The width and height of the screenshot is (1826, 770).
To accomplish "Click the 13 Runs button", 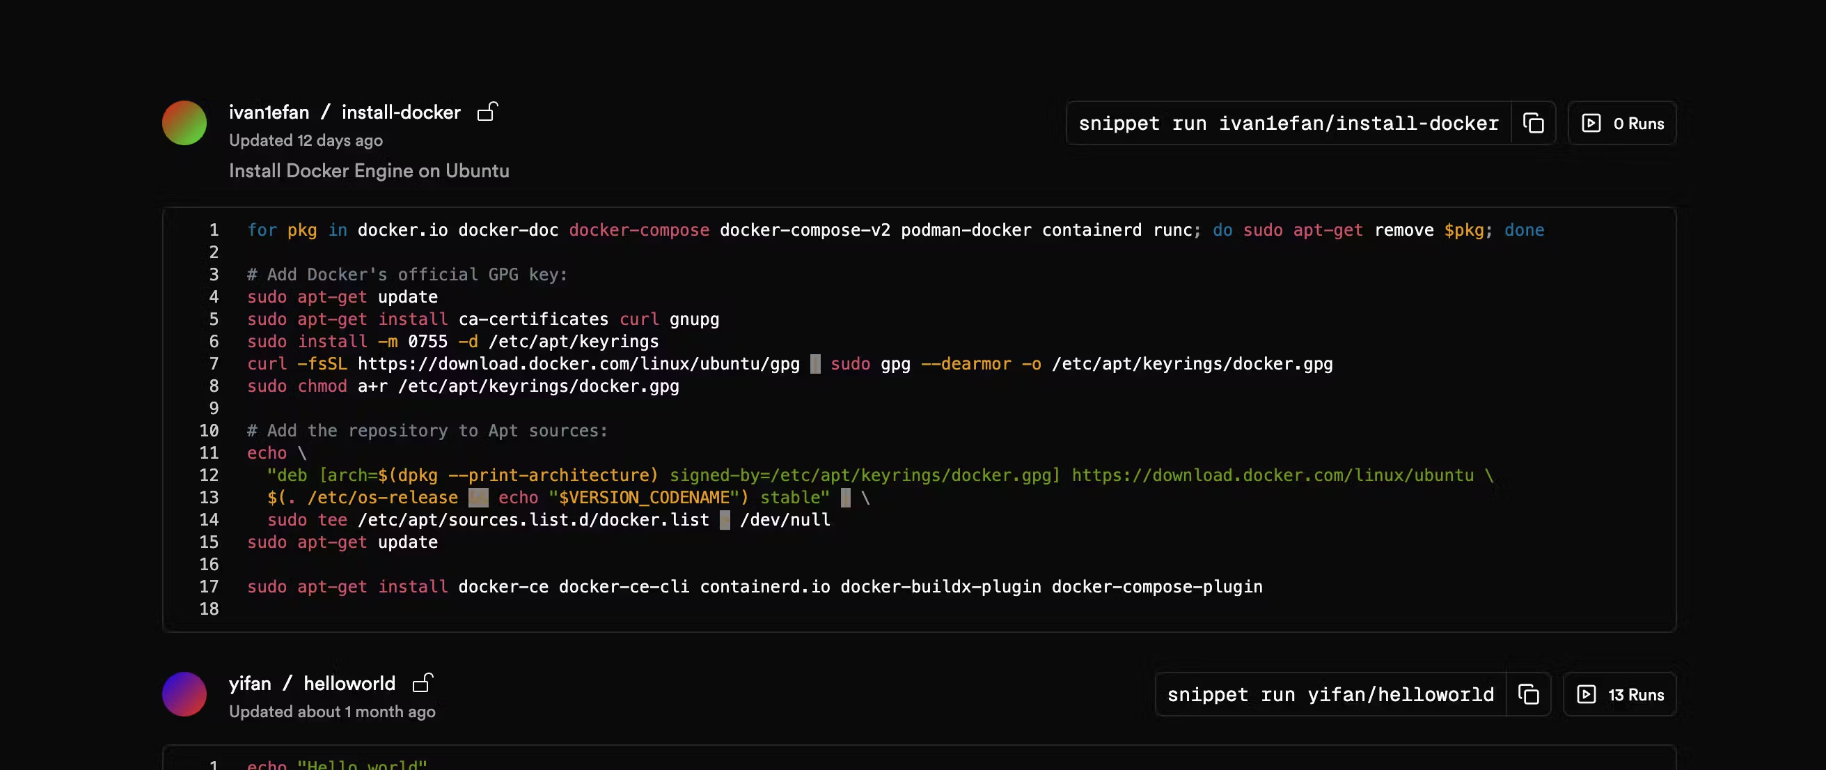I will [x=1620, y=694].
